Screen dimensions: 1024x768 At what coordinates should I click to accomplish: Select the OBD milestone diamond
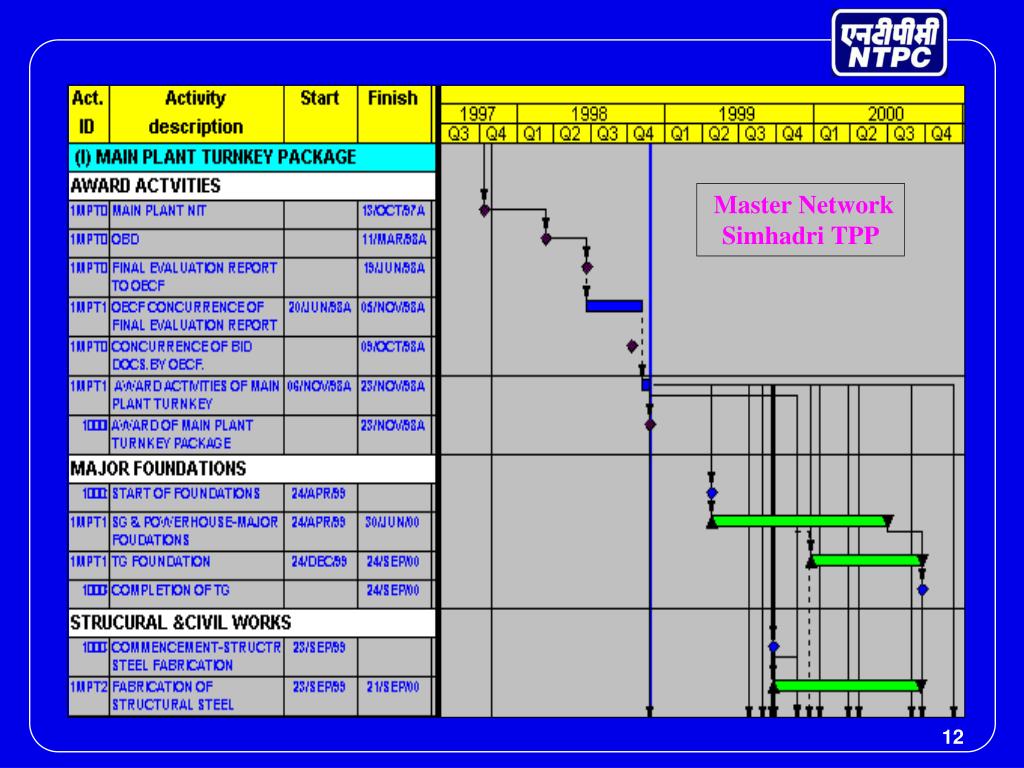547,239
